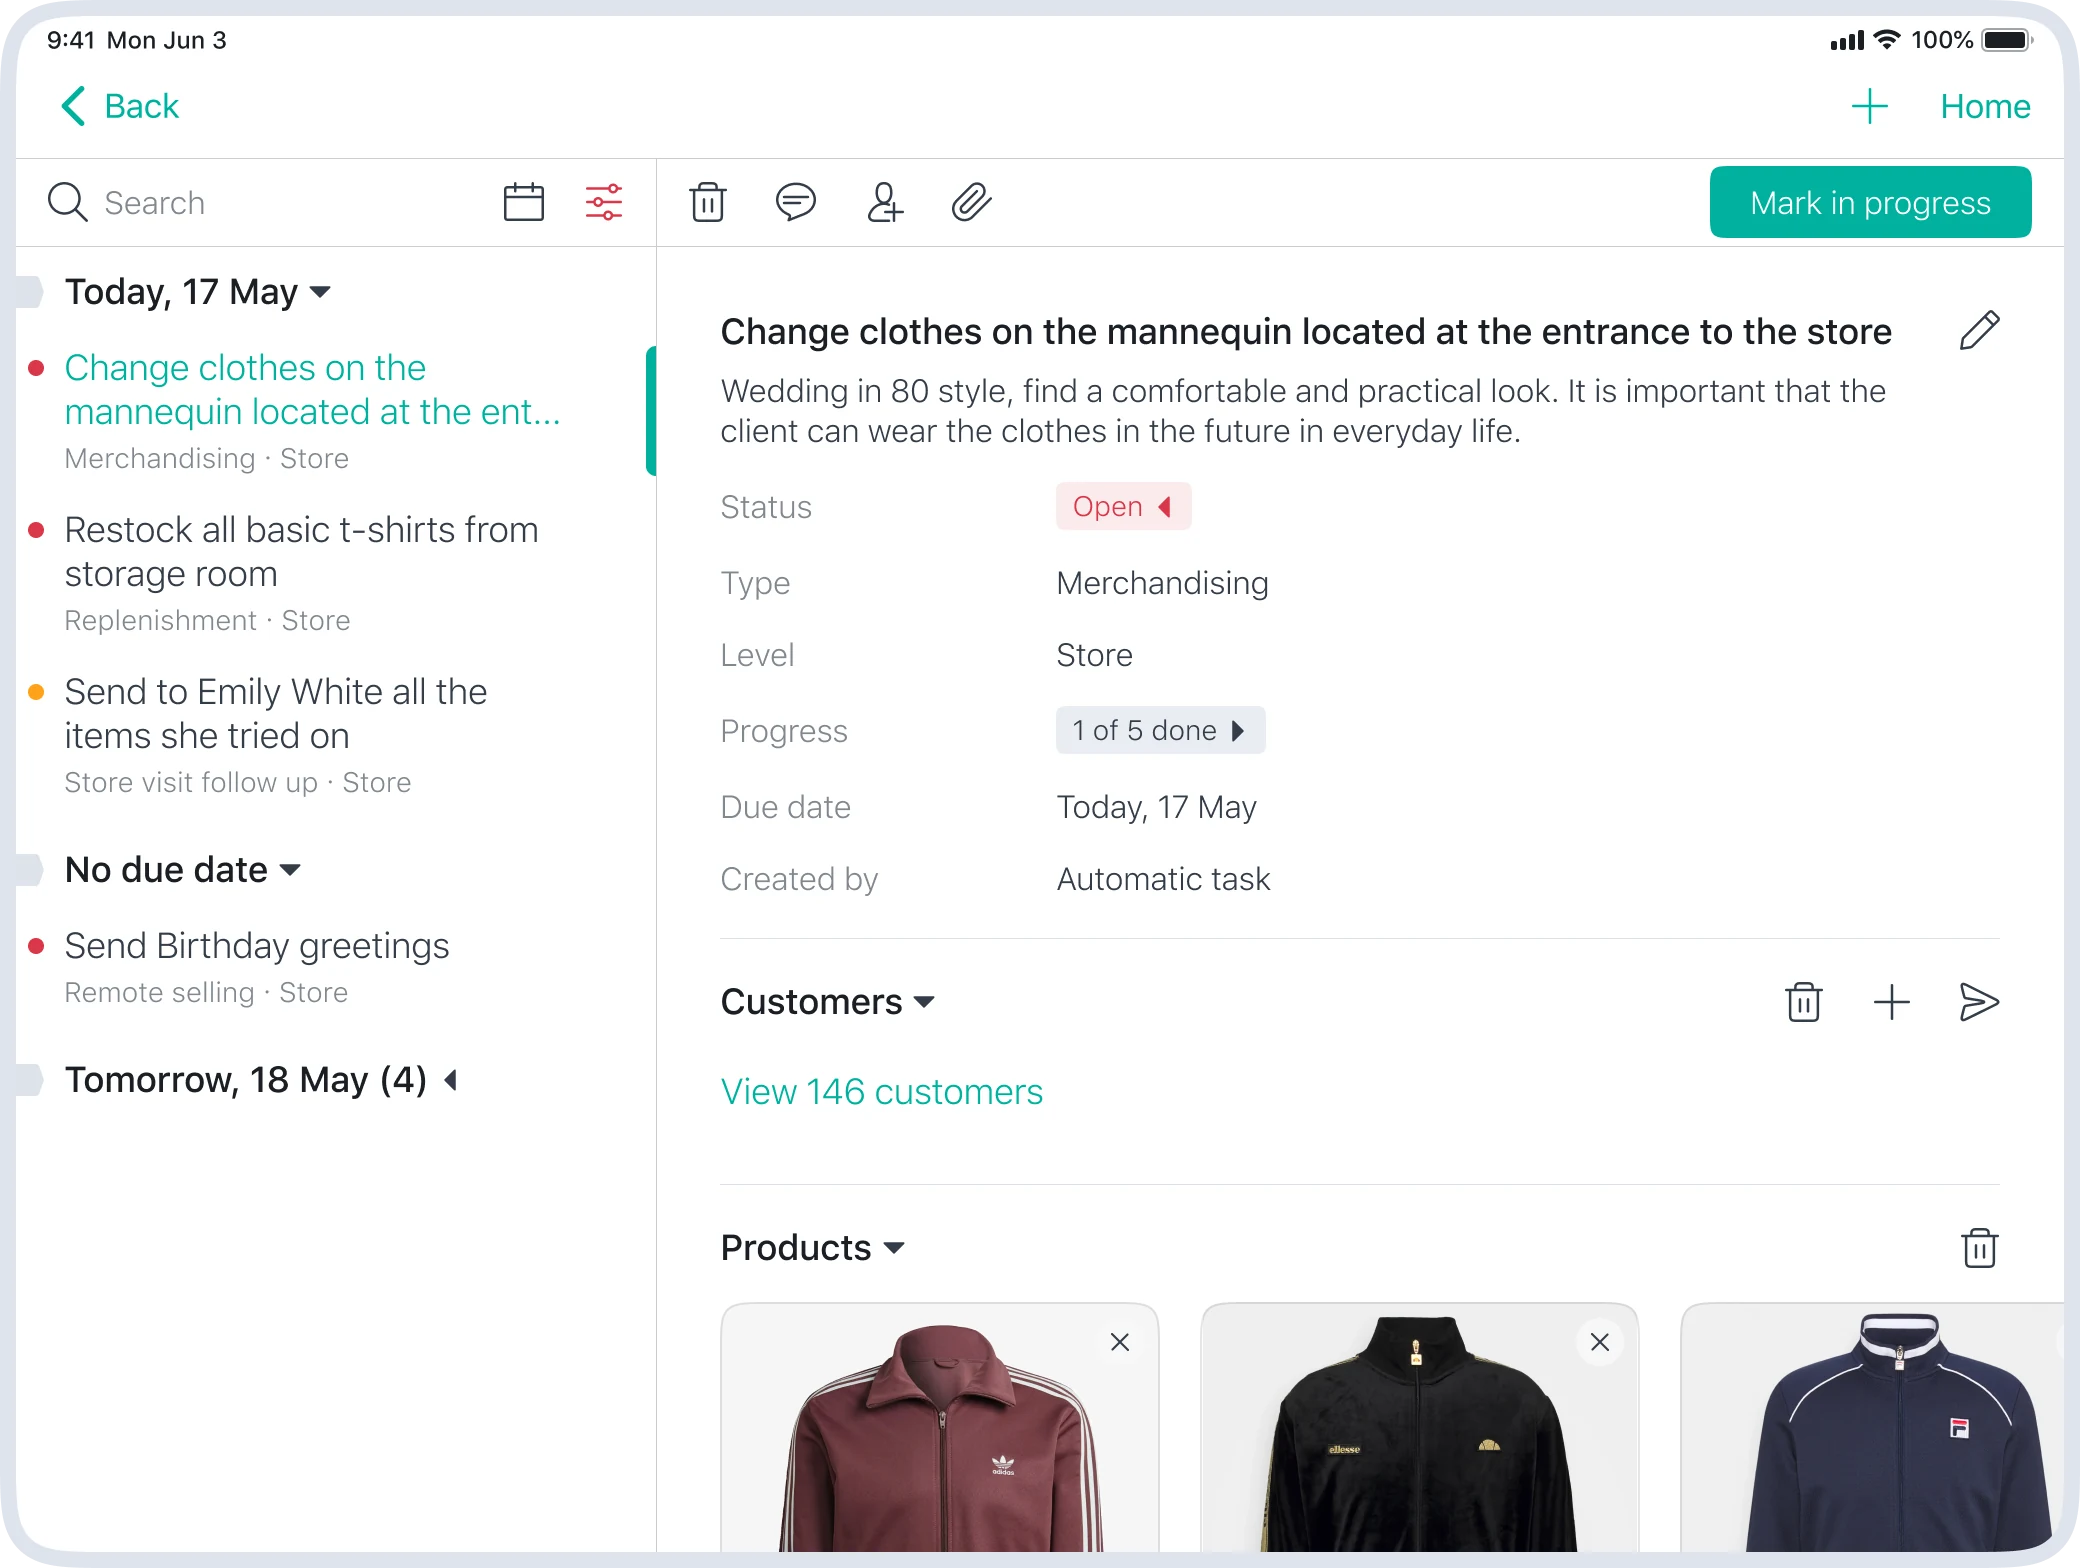Assign a person with add-user icon
Image resolution: width=2080 pixels, height=1568 pixels.
coord(885,202)
